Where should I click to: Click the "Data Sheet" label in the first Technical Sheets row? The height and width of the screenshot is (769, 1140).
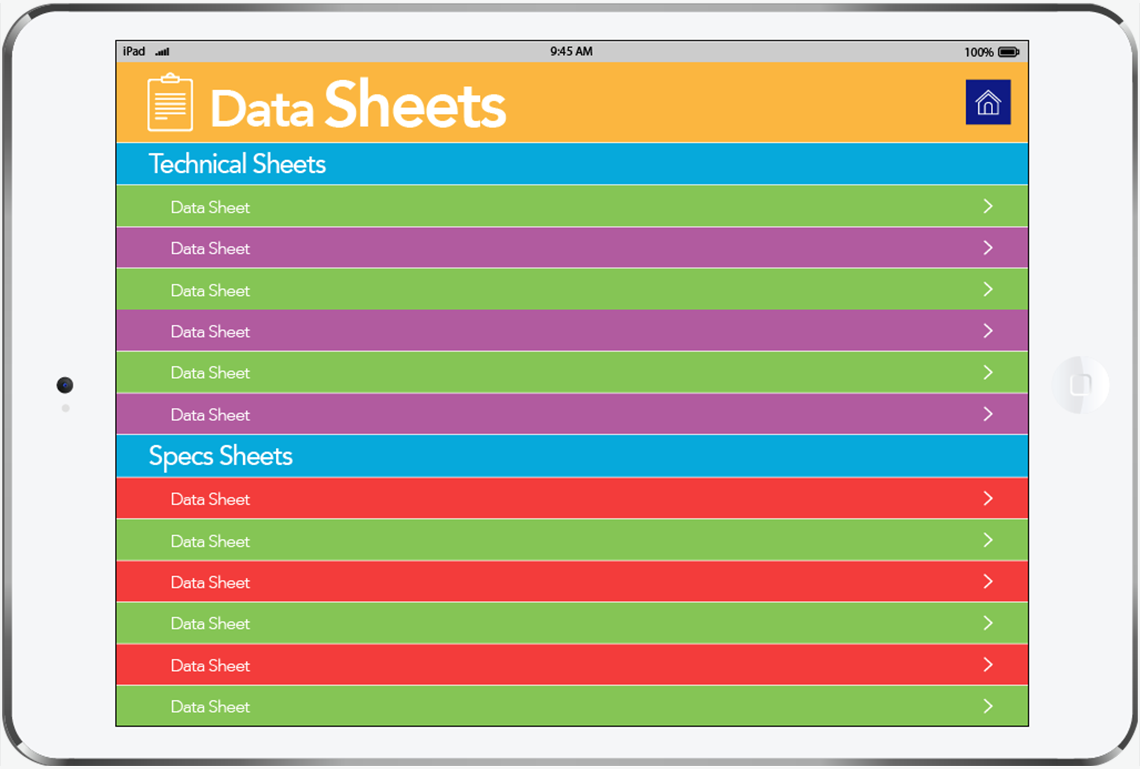[x=210, y=207]
